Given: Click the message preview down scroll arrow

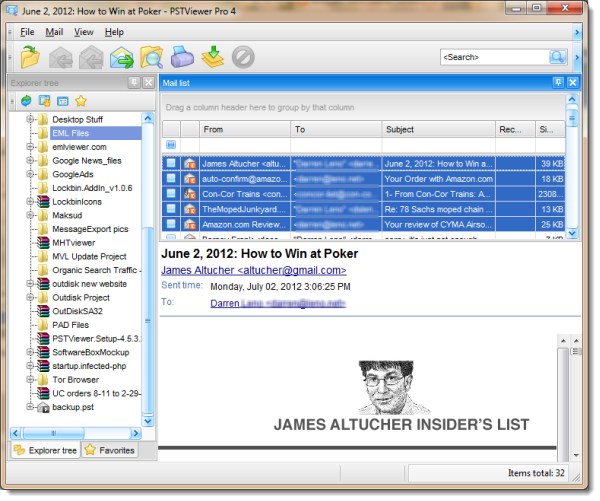Looking at the screenshot, I should coord(576,455).
